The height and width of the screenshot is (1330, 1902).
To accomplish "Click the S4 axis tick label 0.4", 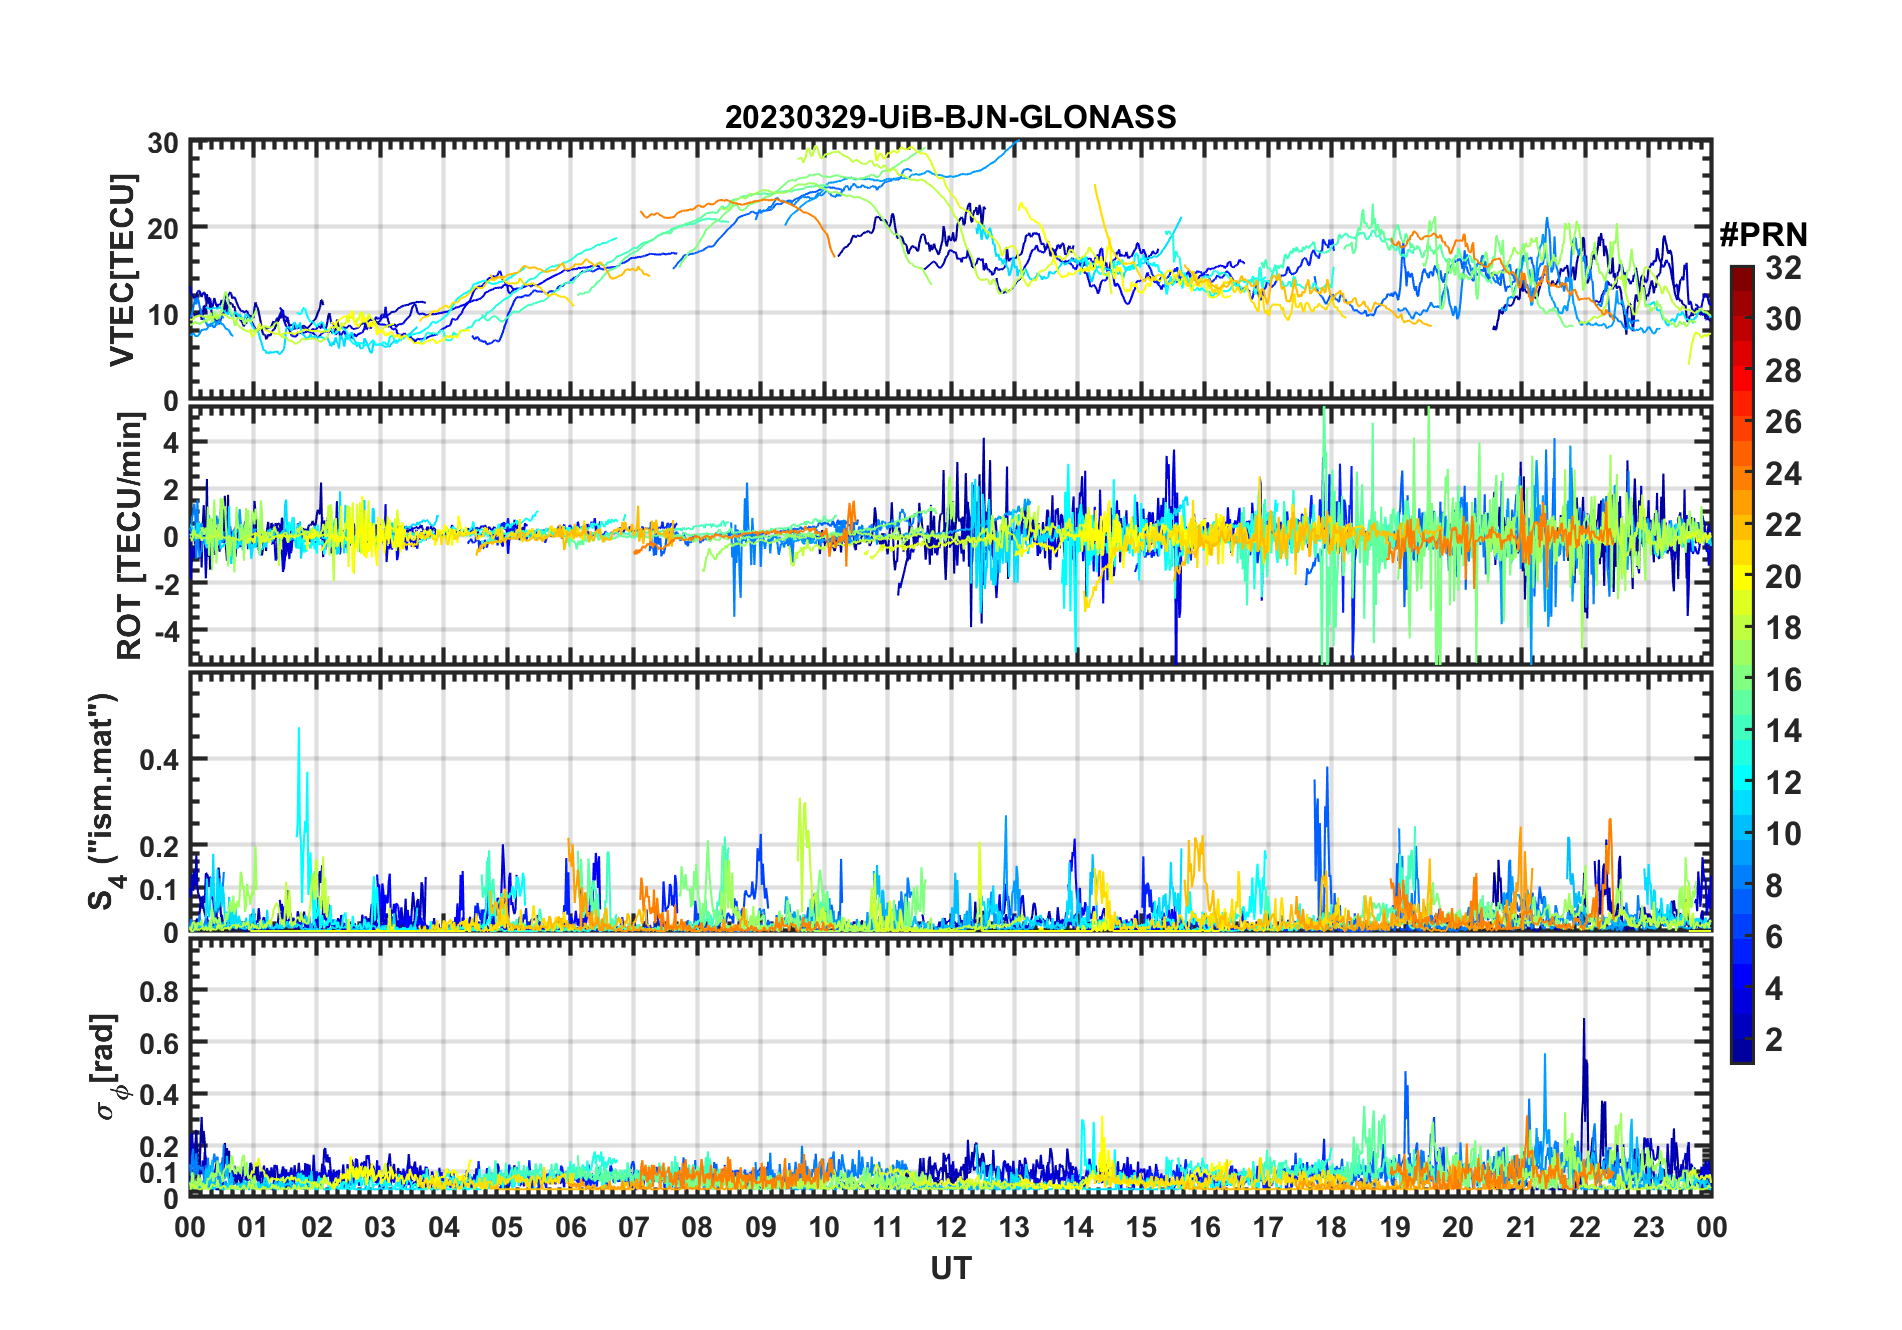I will click(x=159, y=760).
